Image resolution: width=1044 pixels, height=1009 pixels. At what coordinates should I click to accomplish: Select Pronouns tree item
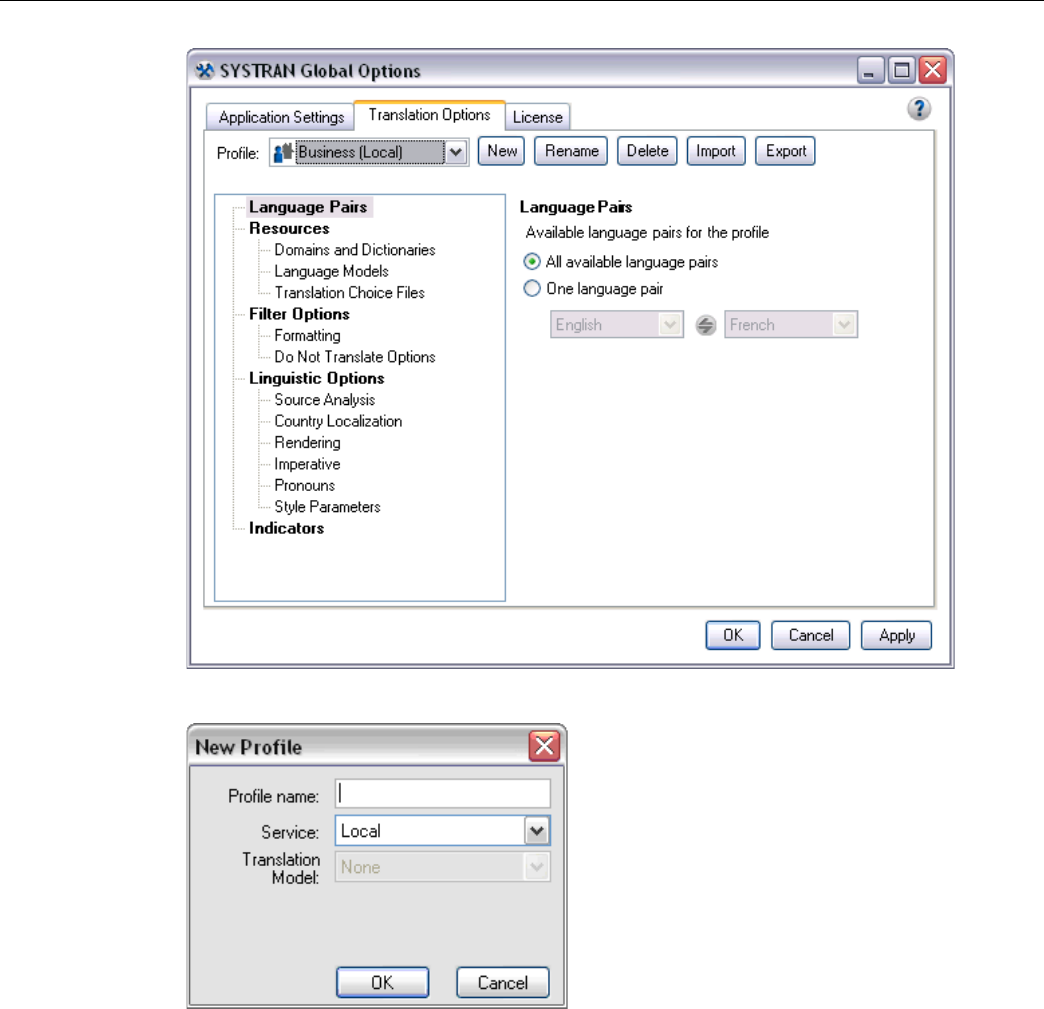(304, 485)
